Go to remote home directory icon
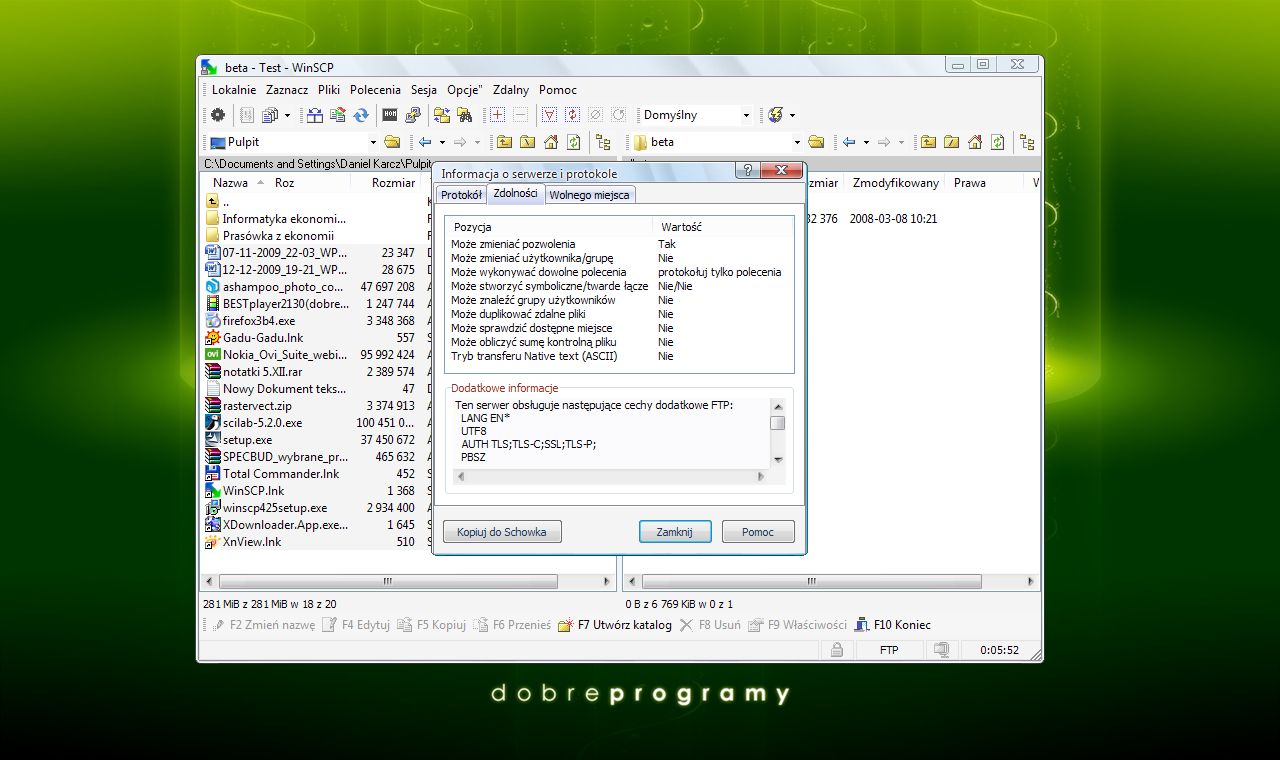Image resolution: width=1280 pixels, height=760 pixels. pos(974,142)
